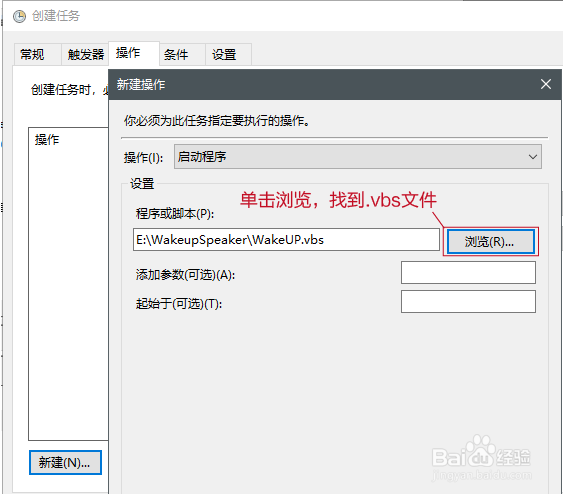Viewport: 563px width, 495px height.
Task: Focus the 添加参数(可选) input field
Action: click(468, 272)
